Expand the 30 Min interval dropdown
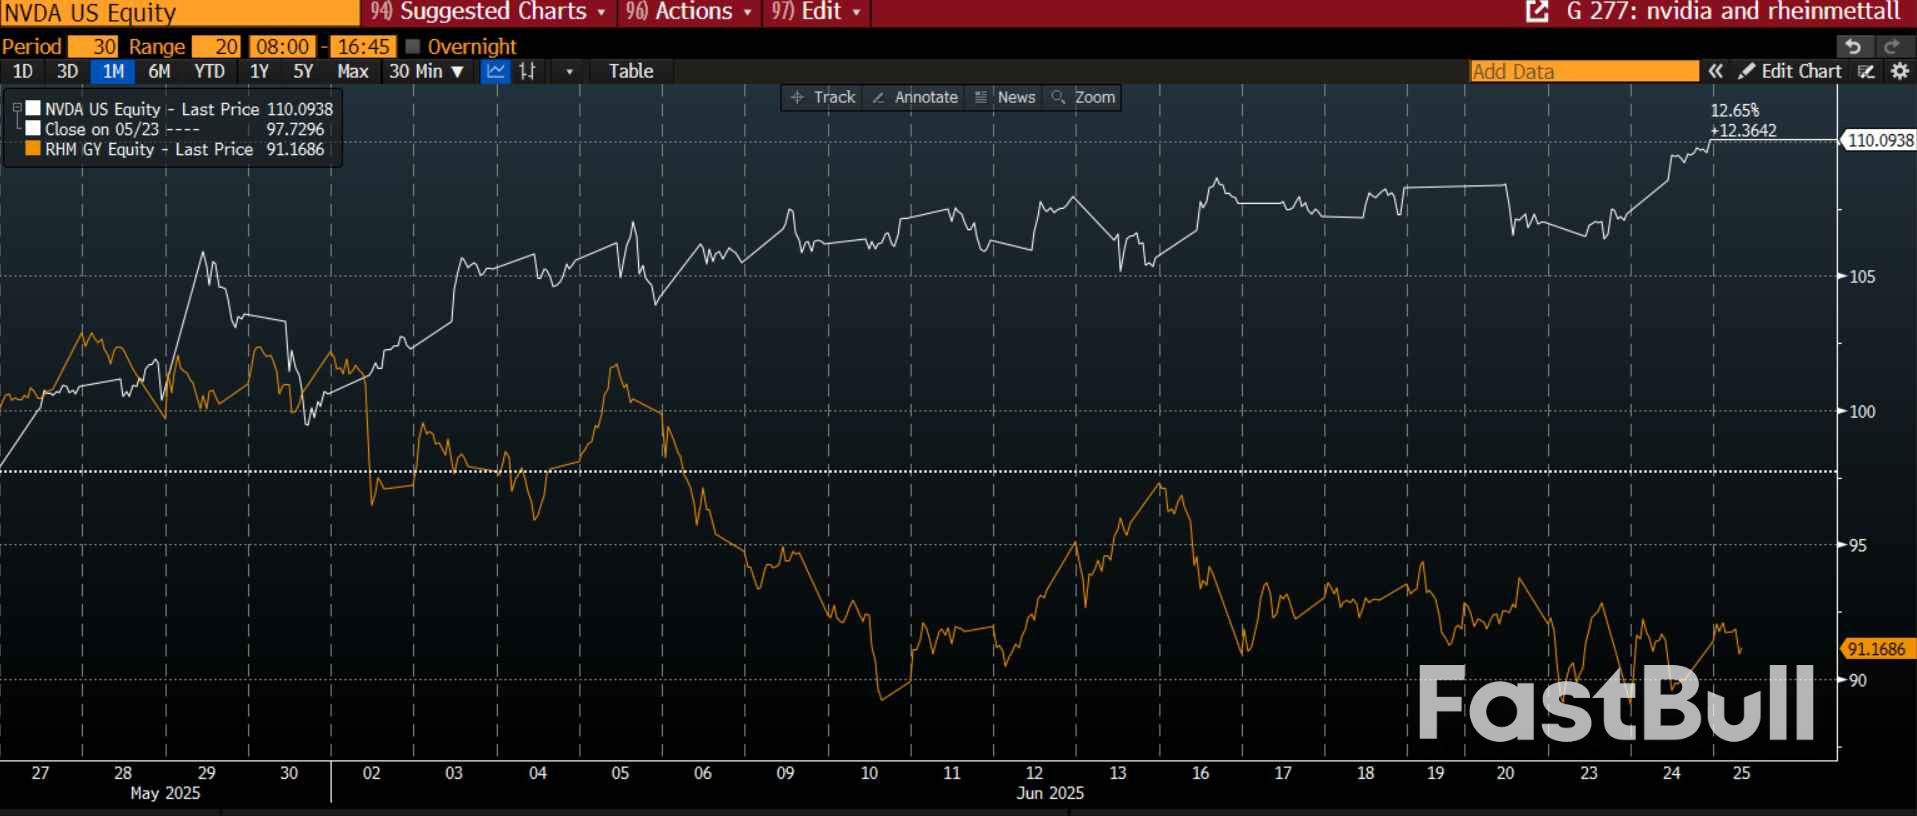1917x816 pixels. (427, 71)
